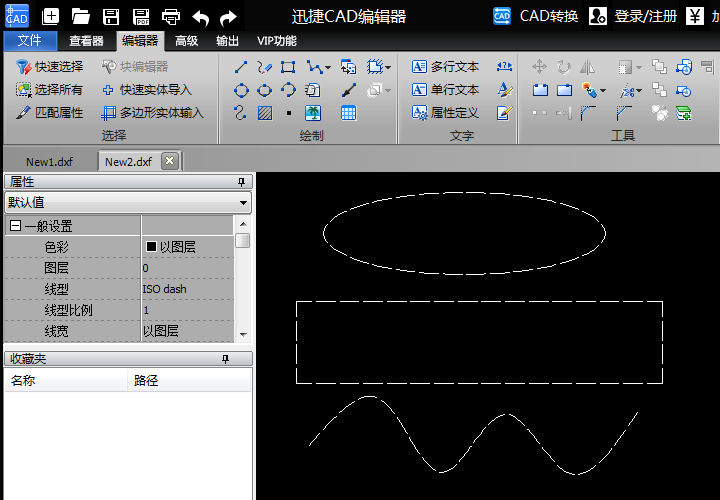Open the 文件 menu

30,41
